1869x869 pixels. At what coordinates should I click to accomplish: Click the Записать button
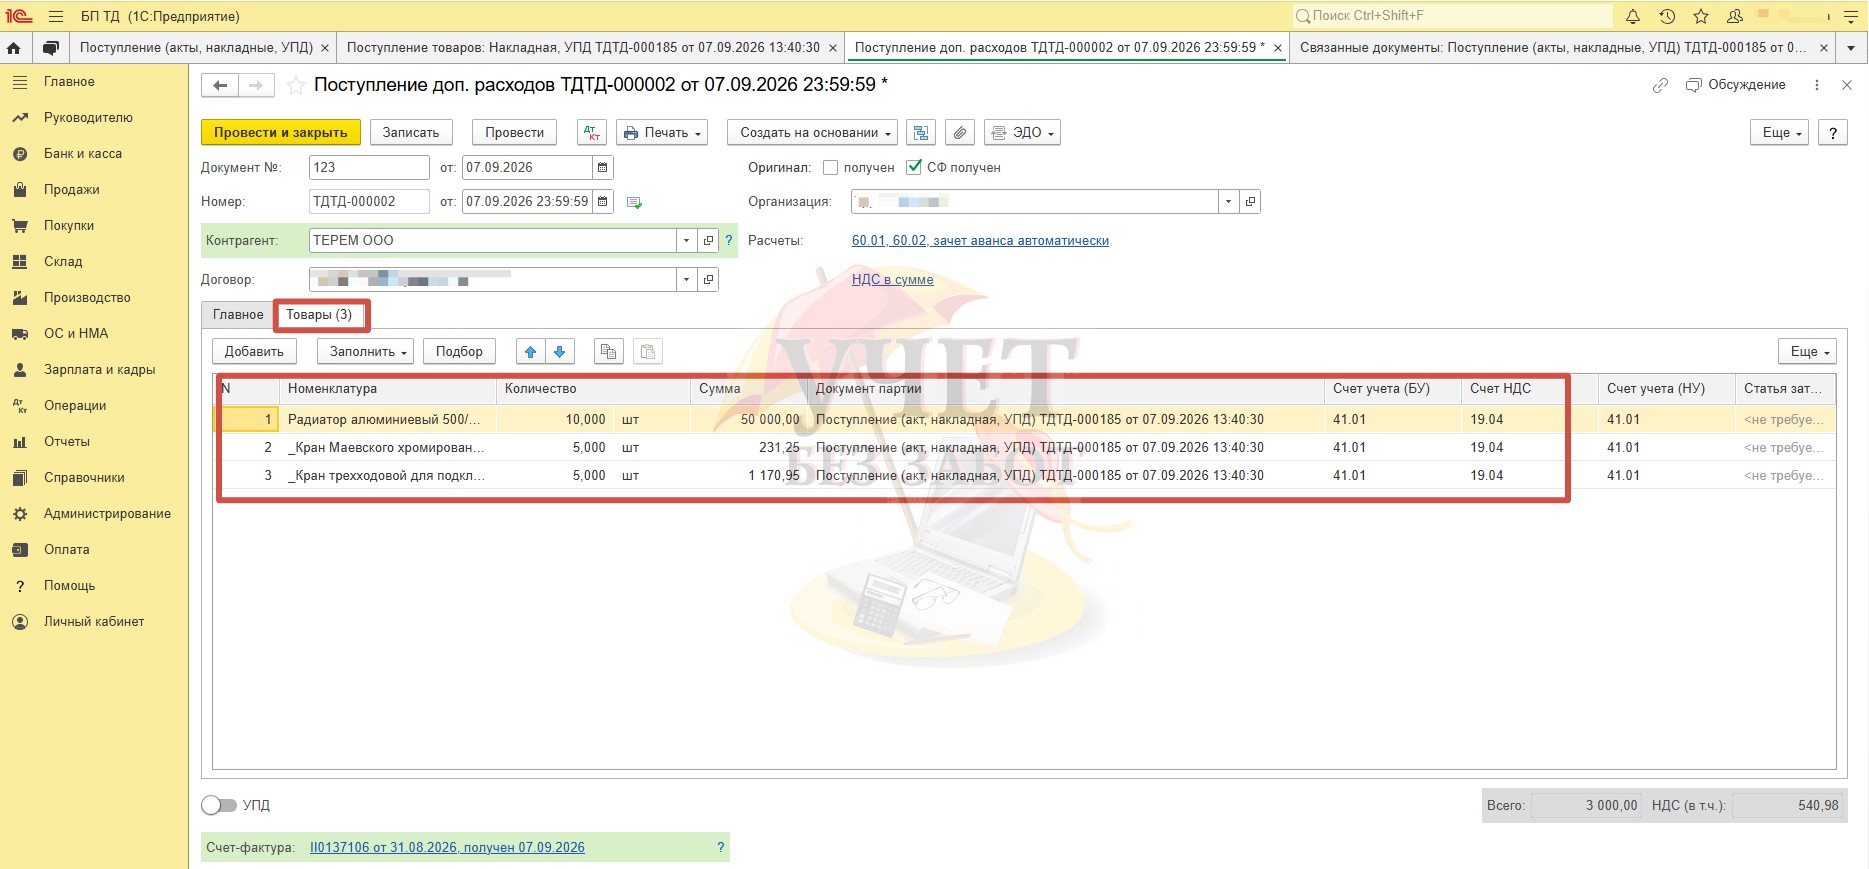[411, 133]
